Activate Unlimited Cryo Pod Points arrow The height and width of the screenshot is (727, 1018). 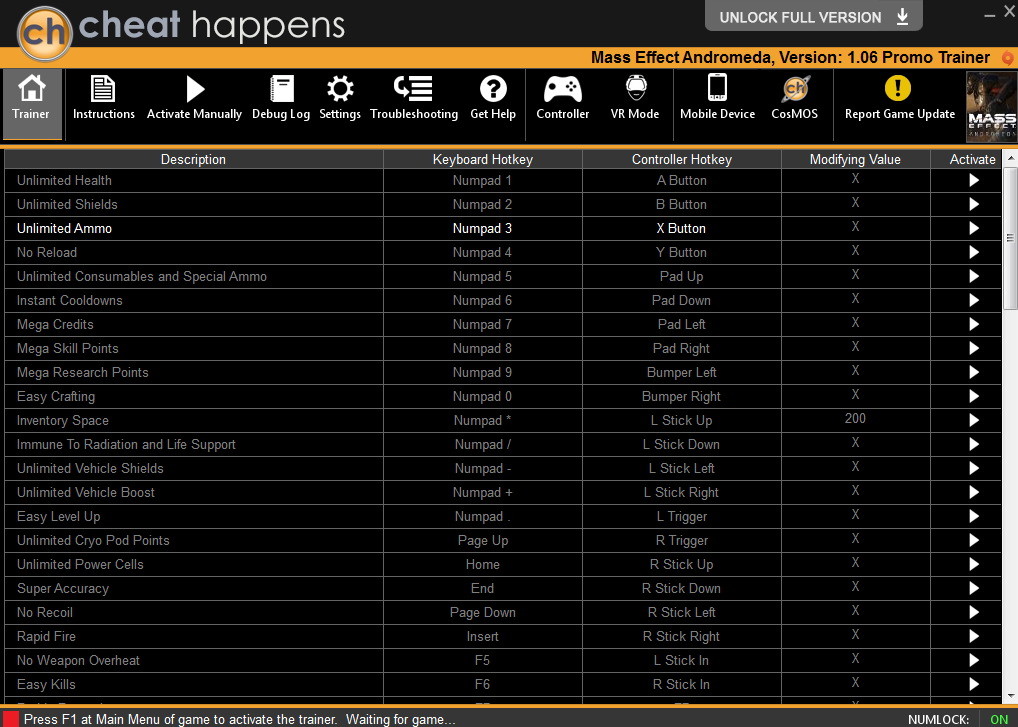coord(974,541)
